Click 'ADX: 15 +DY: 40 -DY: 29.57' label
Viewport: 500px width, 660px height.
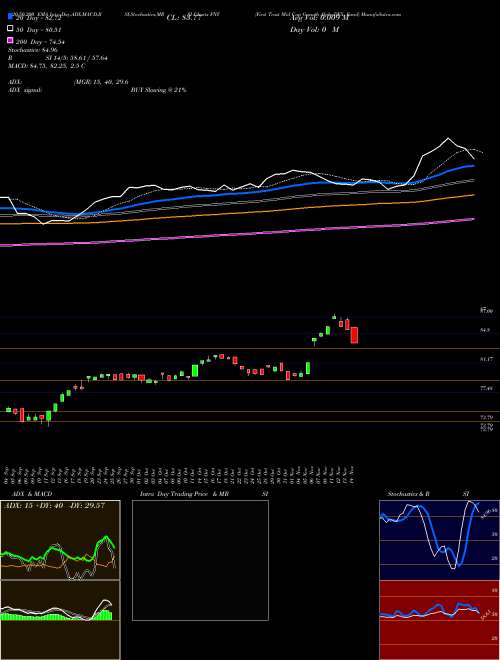point(54,506)
